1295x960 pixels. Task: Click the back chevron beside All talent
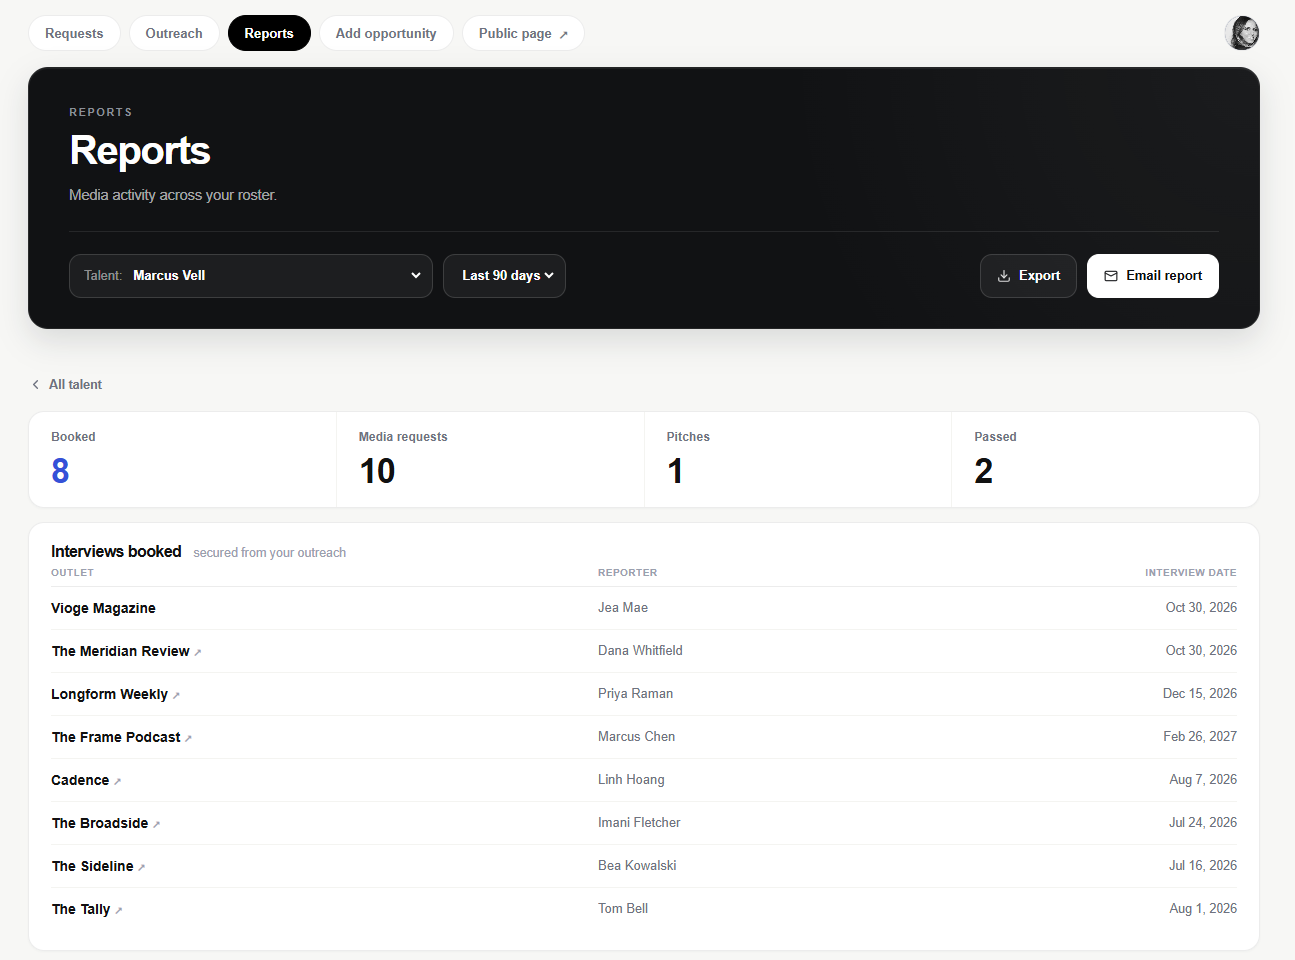point(36,384)
